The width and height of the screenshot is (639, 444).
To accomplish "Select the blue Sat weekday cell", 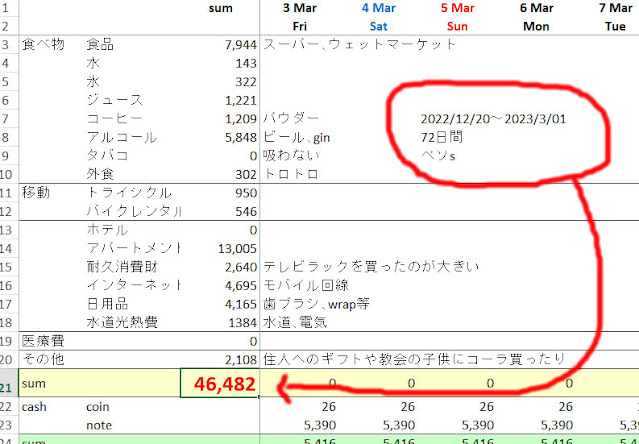I will [379, 26].
